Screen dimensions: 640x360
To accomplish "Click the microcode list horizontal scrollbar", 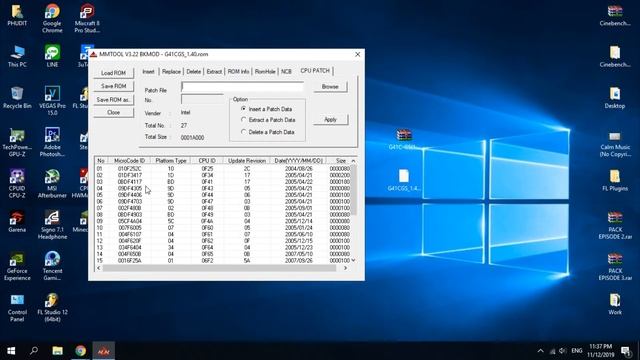I will pos(221,268).
